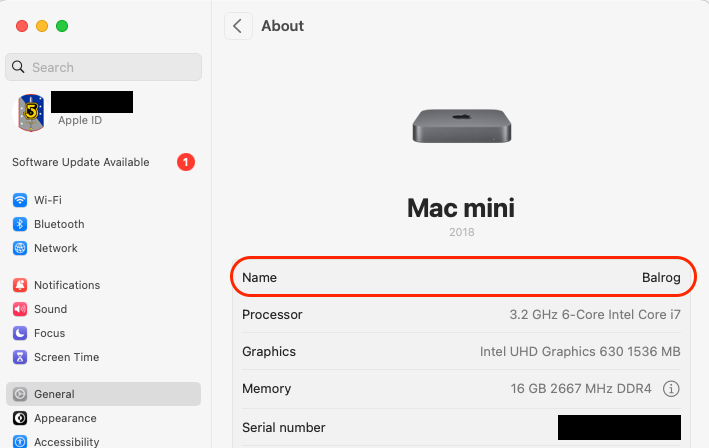Open the Notifications label in sidebar

(x=67, y=285)
